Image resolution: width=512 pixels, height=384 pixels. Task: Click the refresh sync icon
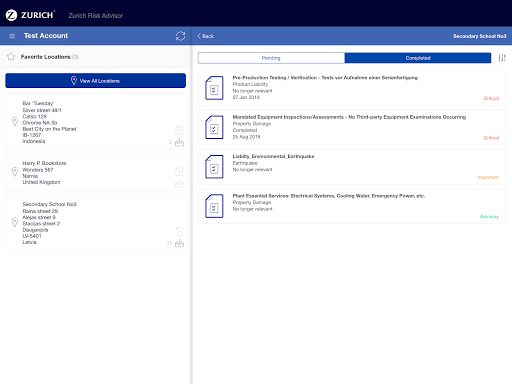(x=180, y=36)
